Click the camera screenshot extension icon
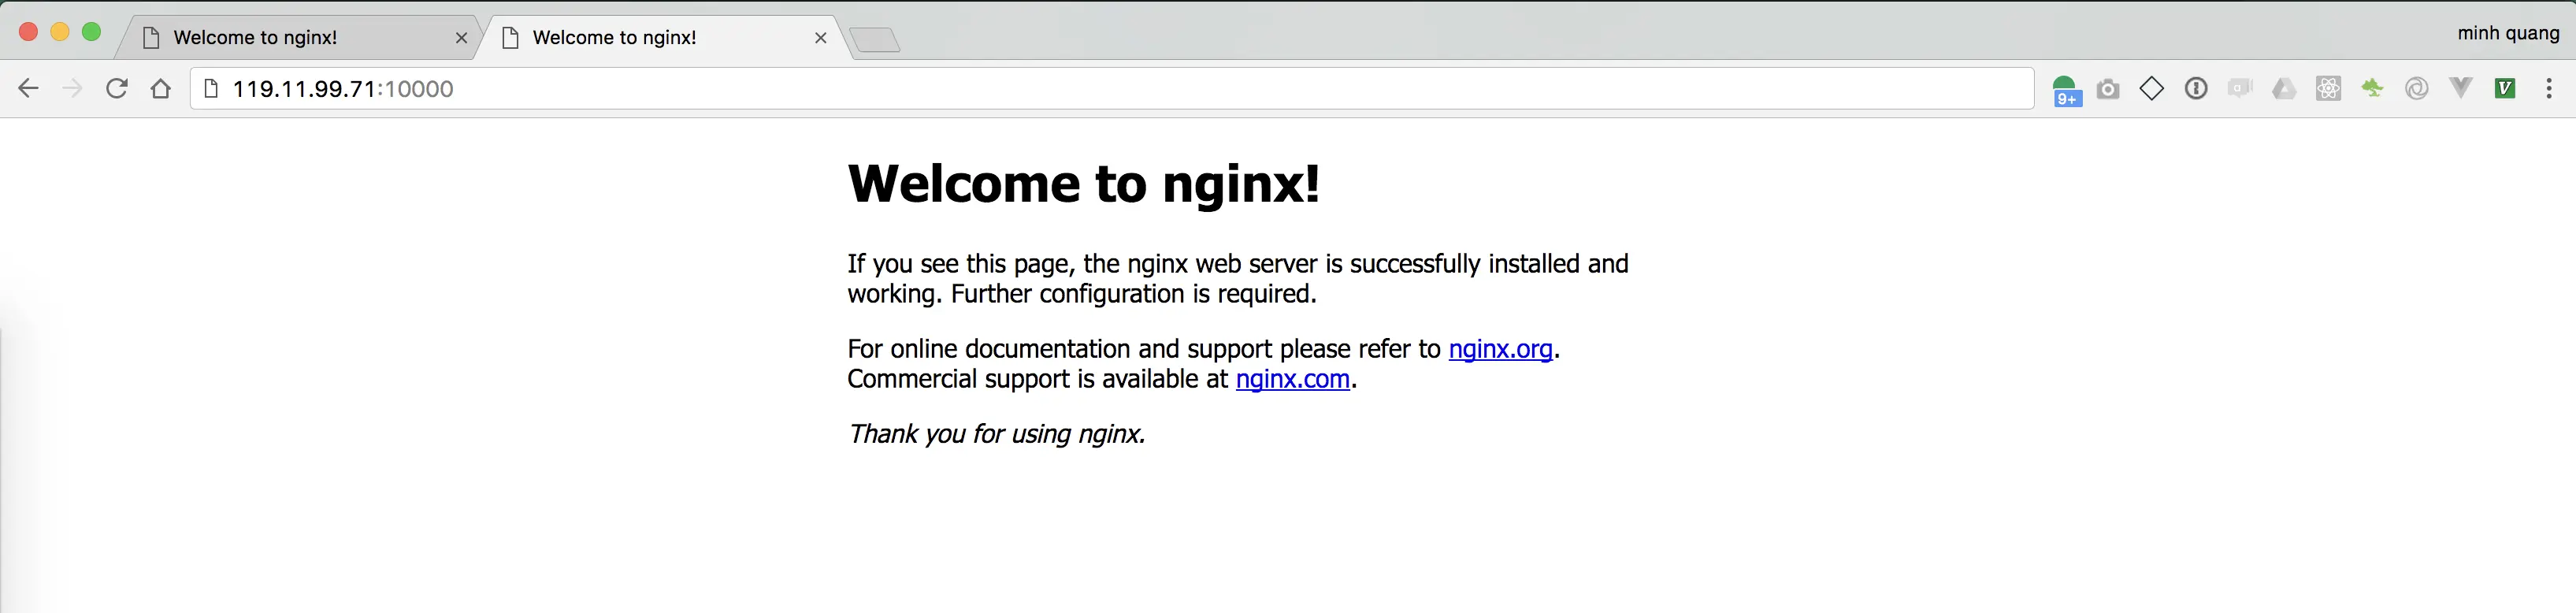 click(x=2108, y=89)
